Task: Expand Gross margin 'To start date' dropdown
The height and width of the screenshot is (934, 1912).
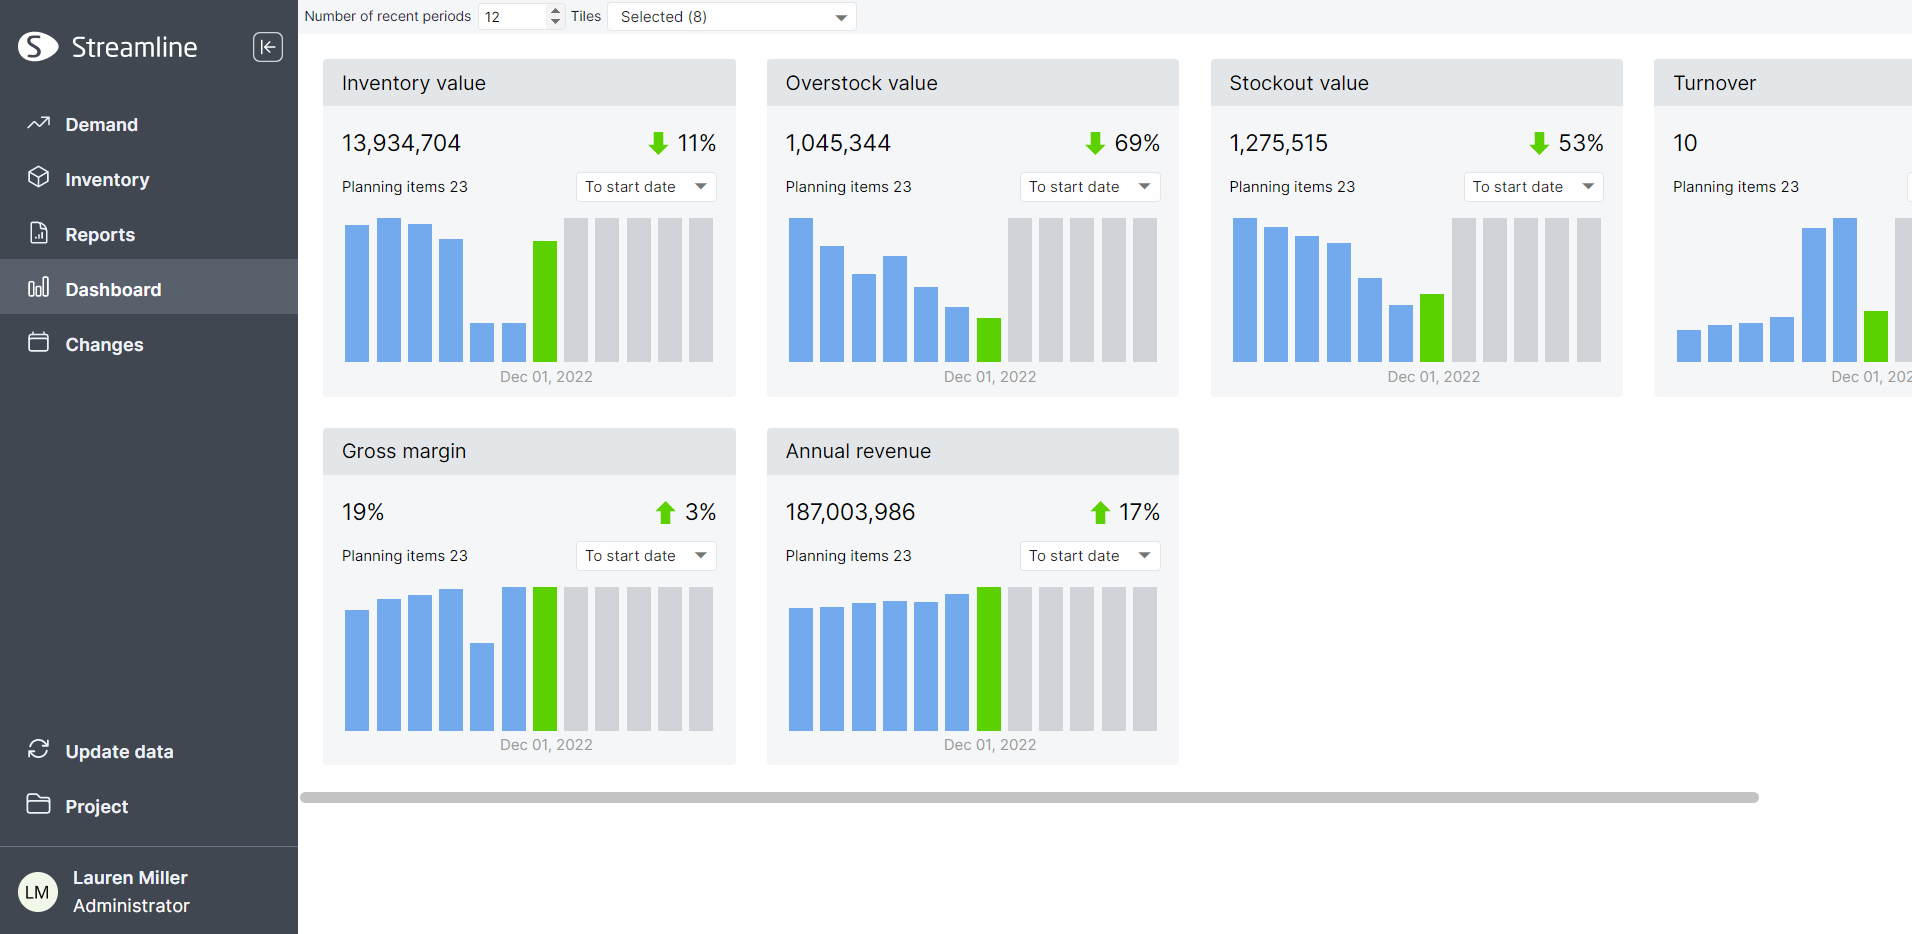Action: pyautogui.click(x=646, y=556)
